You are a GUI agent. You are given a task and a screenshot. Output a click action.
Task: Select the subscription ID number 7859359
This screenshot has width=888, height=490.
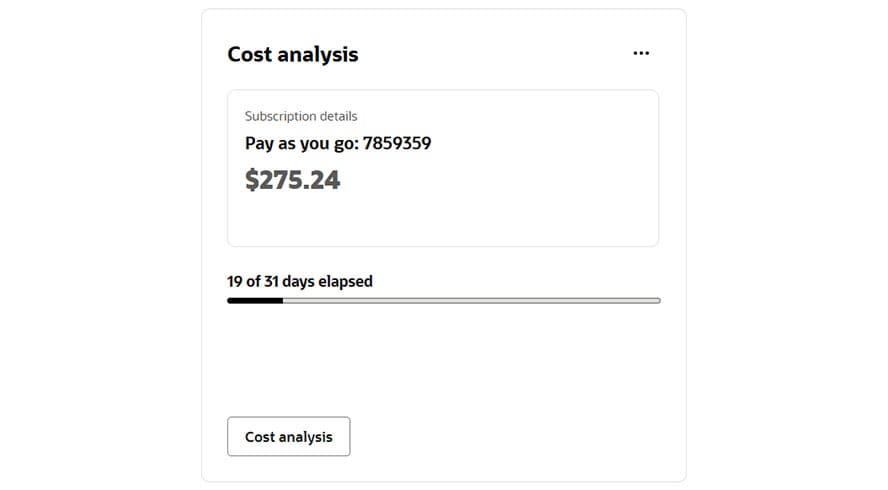[x=396, y=143]
